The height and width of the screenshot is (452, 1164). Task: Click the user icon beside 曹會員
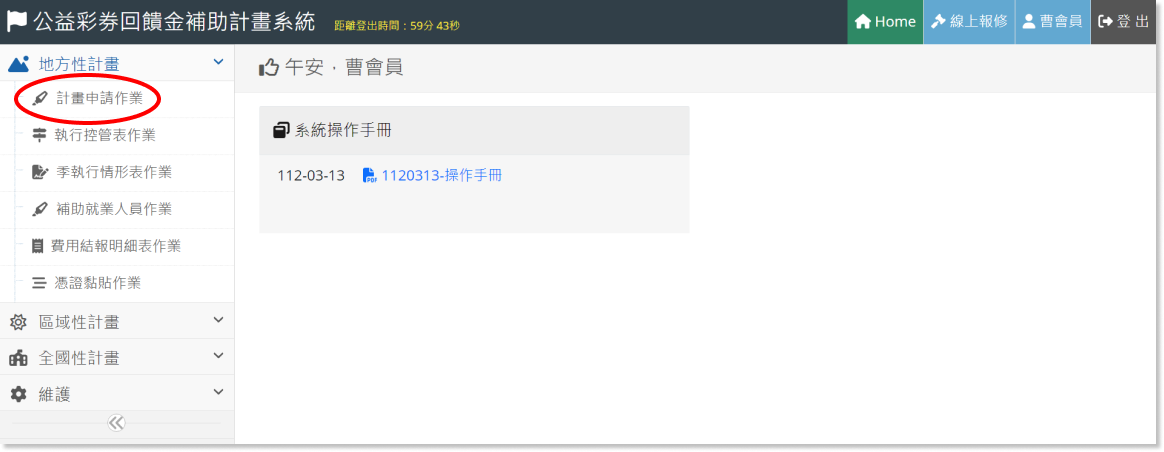pyautogui.click(x=1029, y=22)
